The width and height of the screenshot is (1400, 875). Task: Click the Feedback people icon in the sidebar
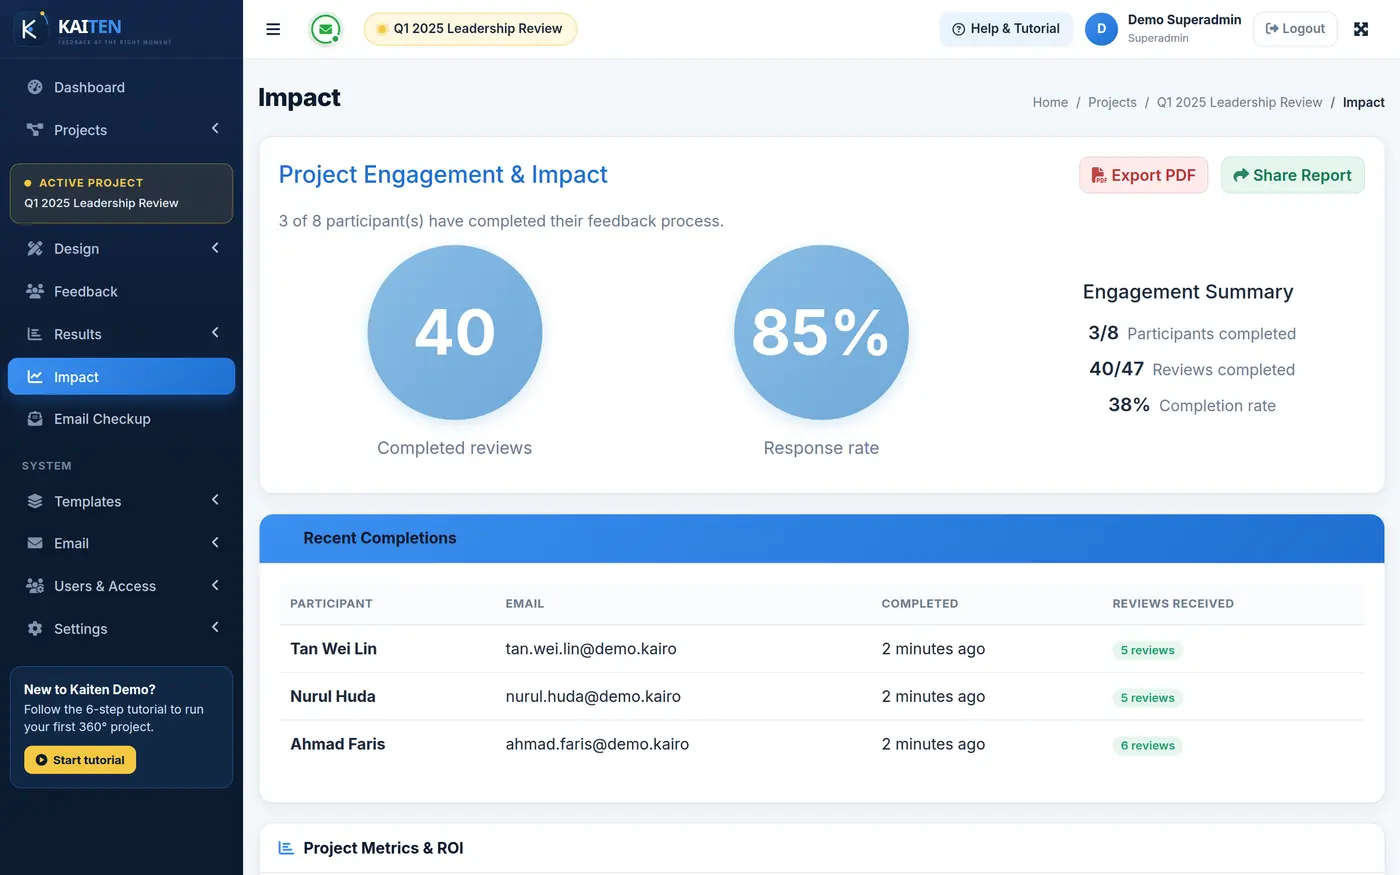tap(35, 291)
